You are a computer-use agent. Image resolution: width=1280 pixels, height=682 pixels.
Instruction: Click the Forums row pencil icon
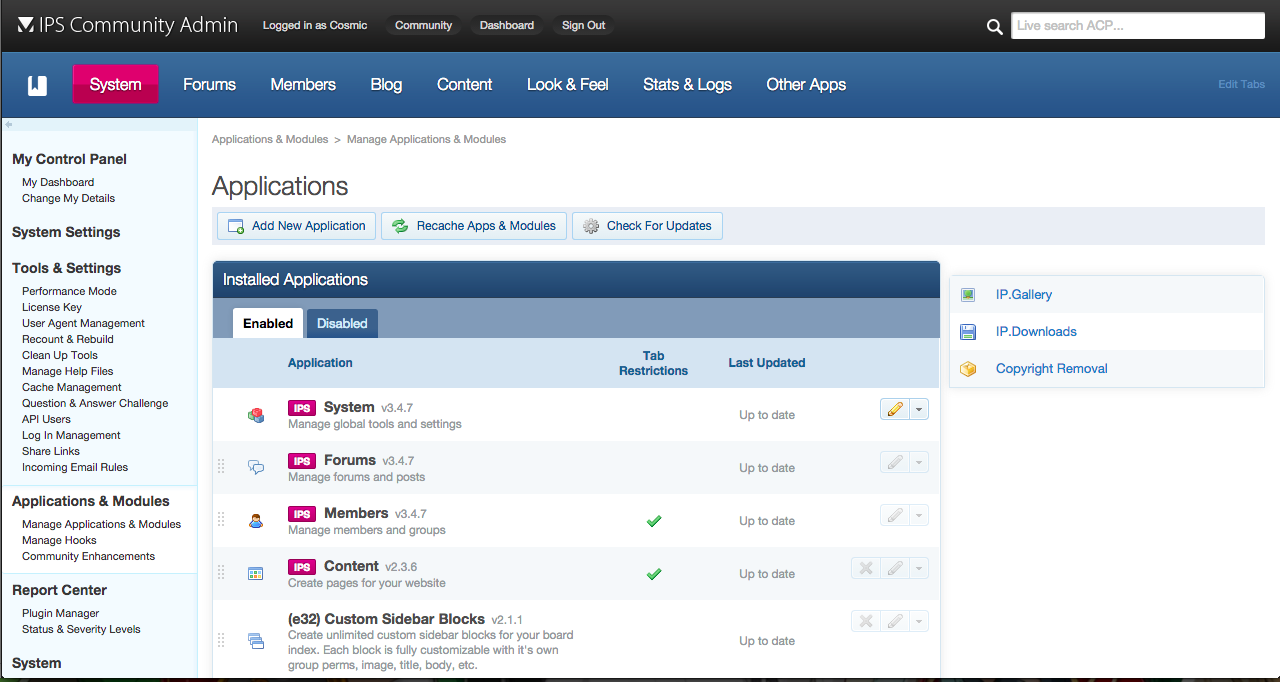pos(895,461)
